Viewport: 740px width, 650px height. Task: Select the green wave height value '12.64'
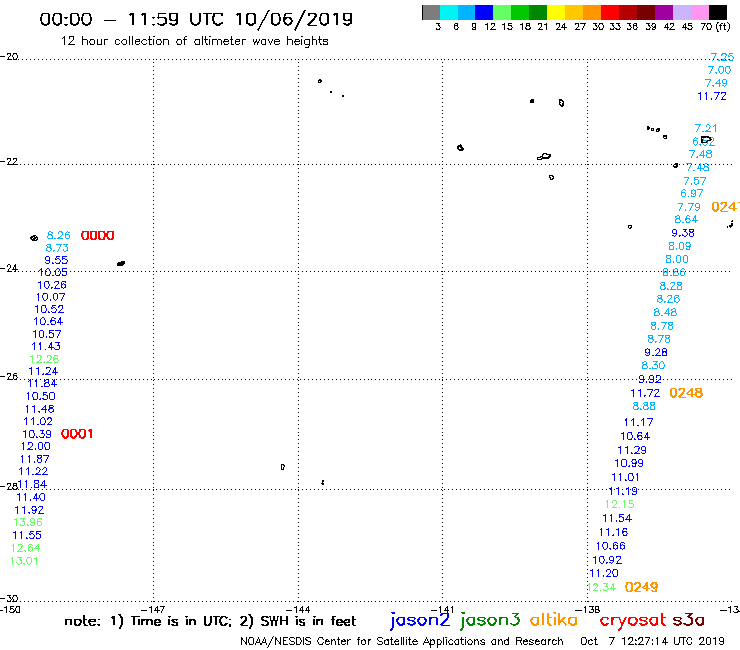pyautogui.click(x=25, y=548)
